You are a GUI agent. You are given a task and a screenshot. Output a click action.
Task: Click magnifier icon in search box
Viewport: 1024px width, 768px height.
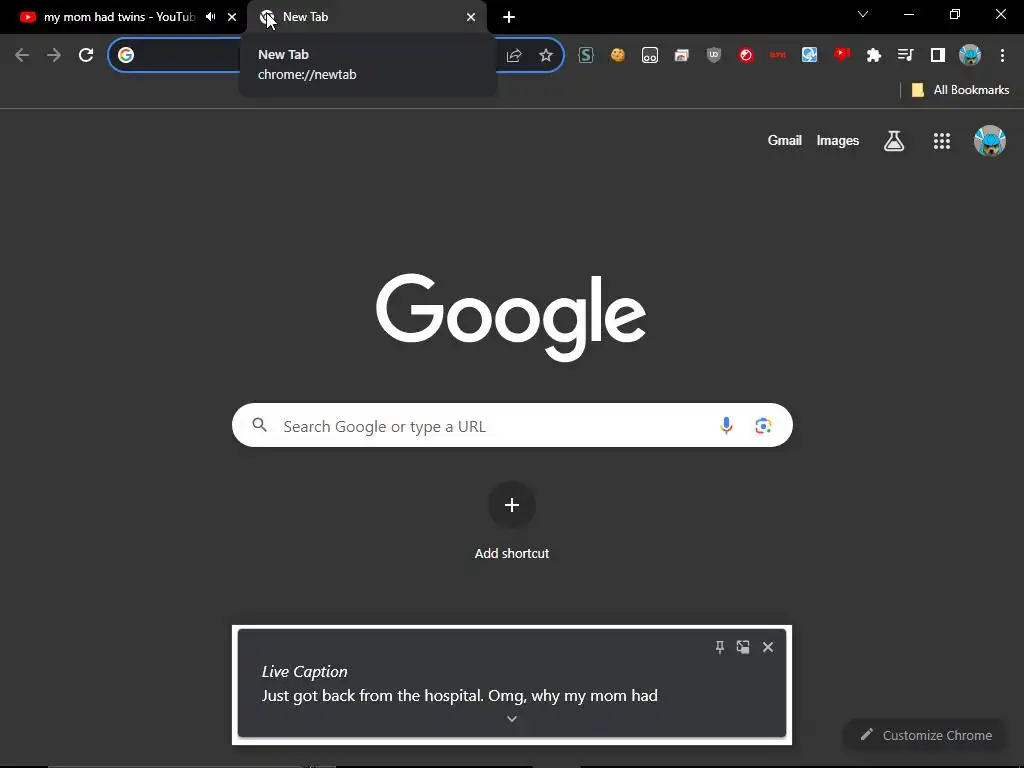[260, 425]
